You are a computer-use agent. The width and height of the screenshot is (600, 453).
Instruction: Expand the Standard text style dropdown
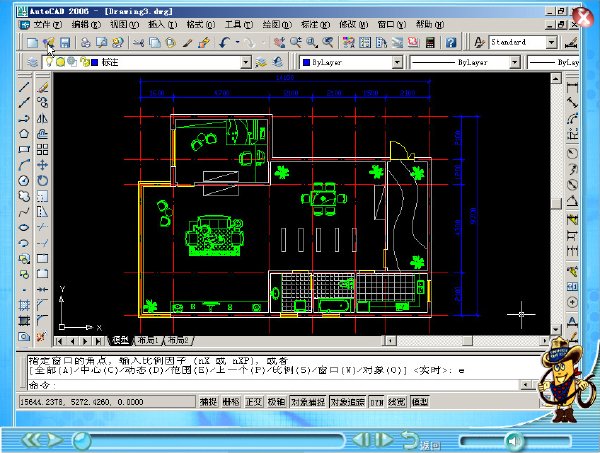[x=551, y=42]
